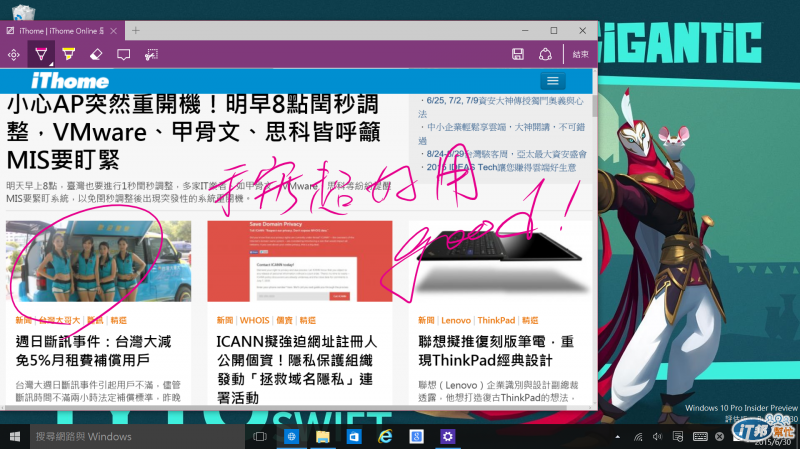Open the Edge globe taskbar icon

click(x=291, y=437)
